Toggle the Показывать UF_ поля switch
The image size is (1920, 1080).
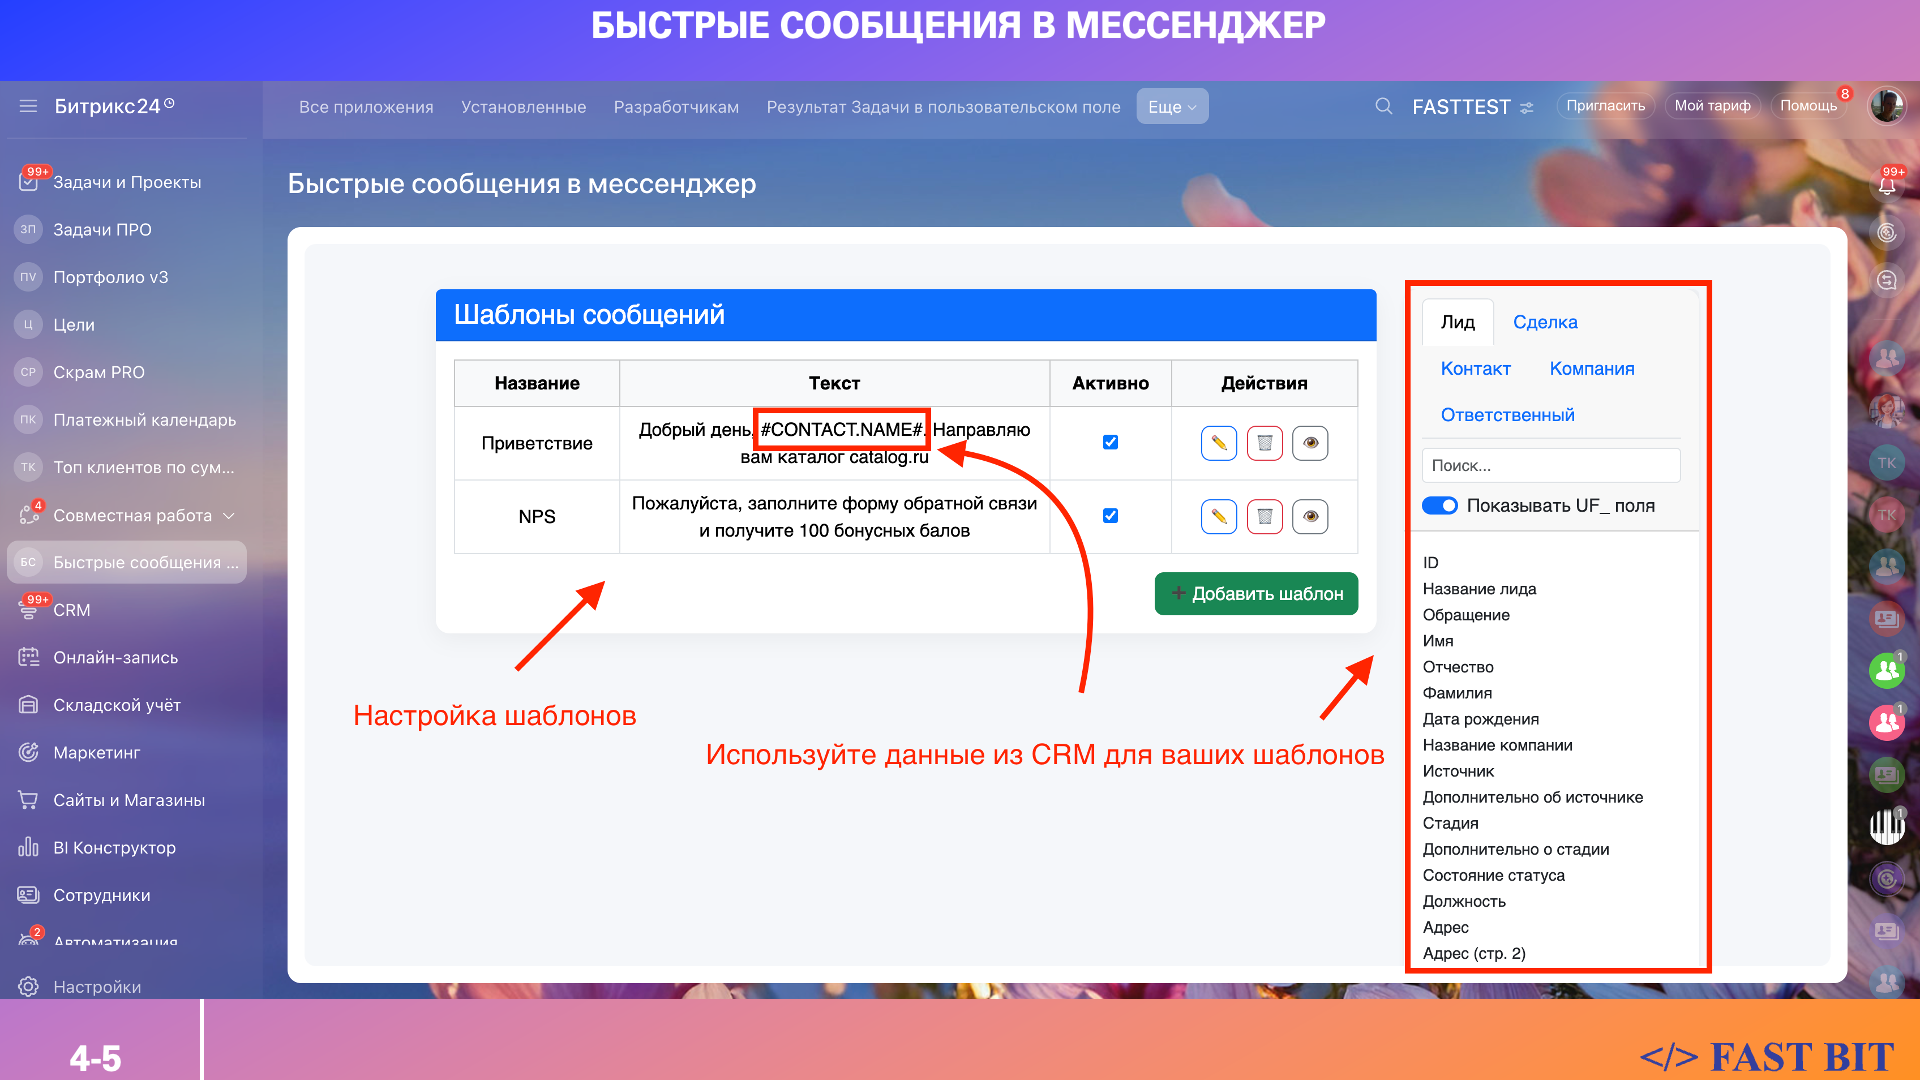pyautogui.click(x=1439, y=506)
